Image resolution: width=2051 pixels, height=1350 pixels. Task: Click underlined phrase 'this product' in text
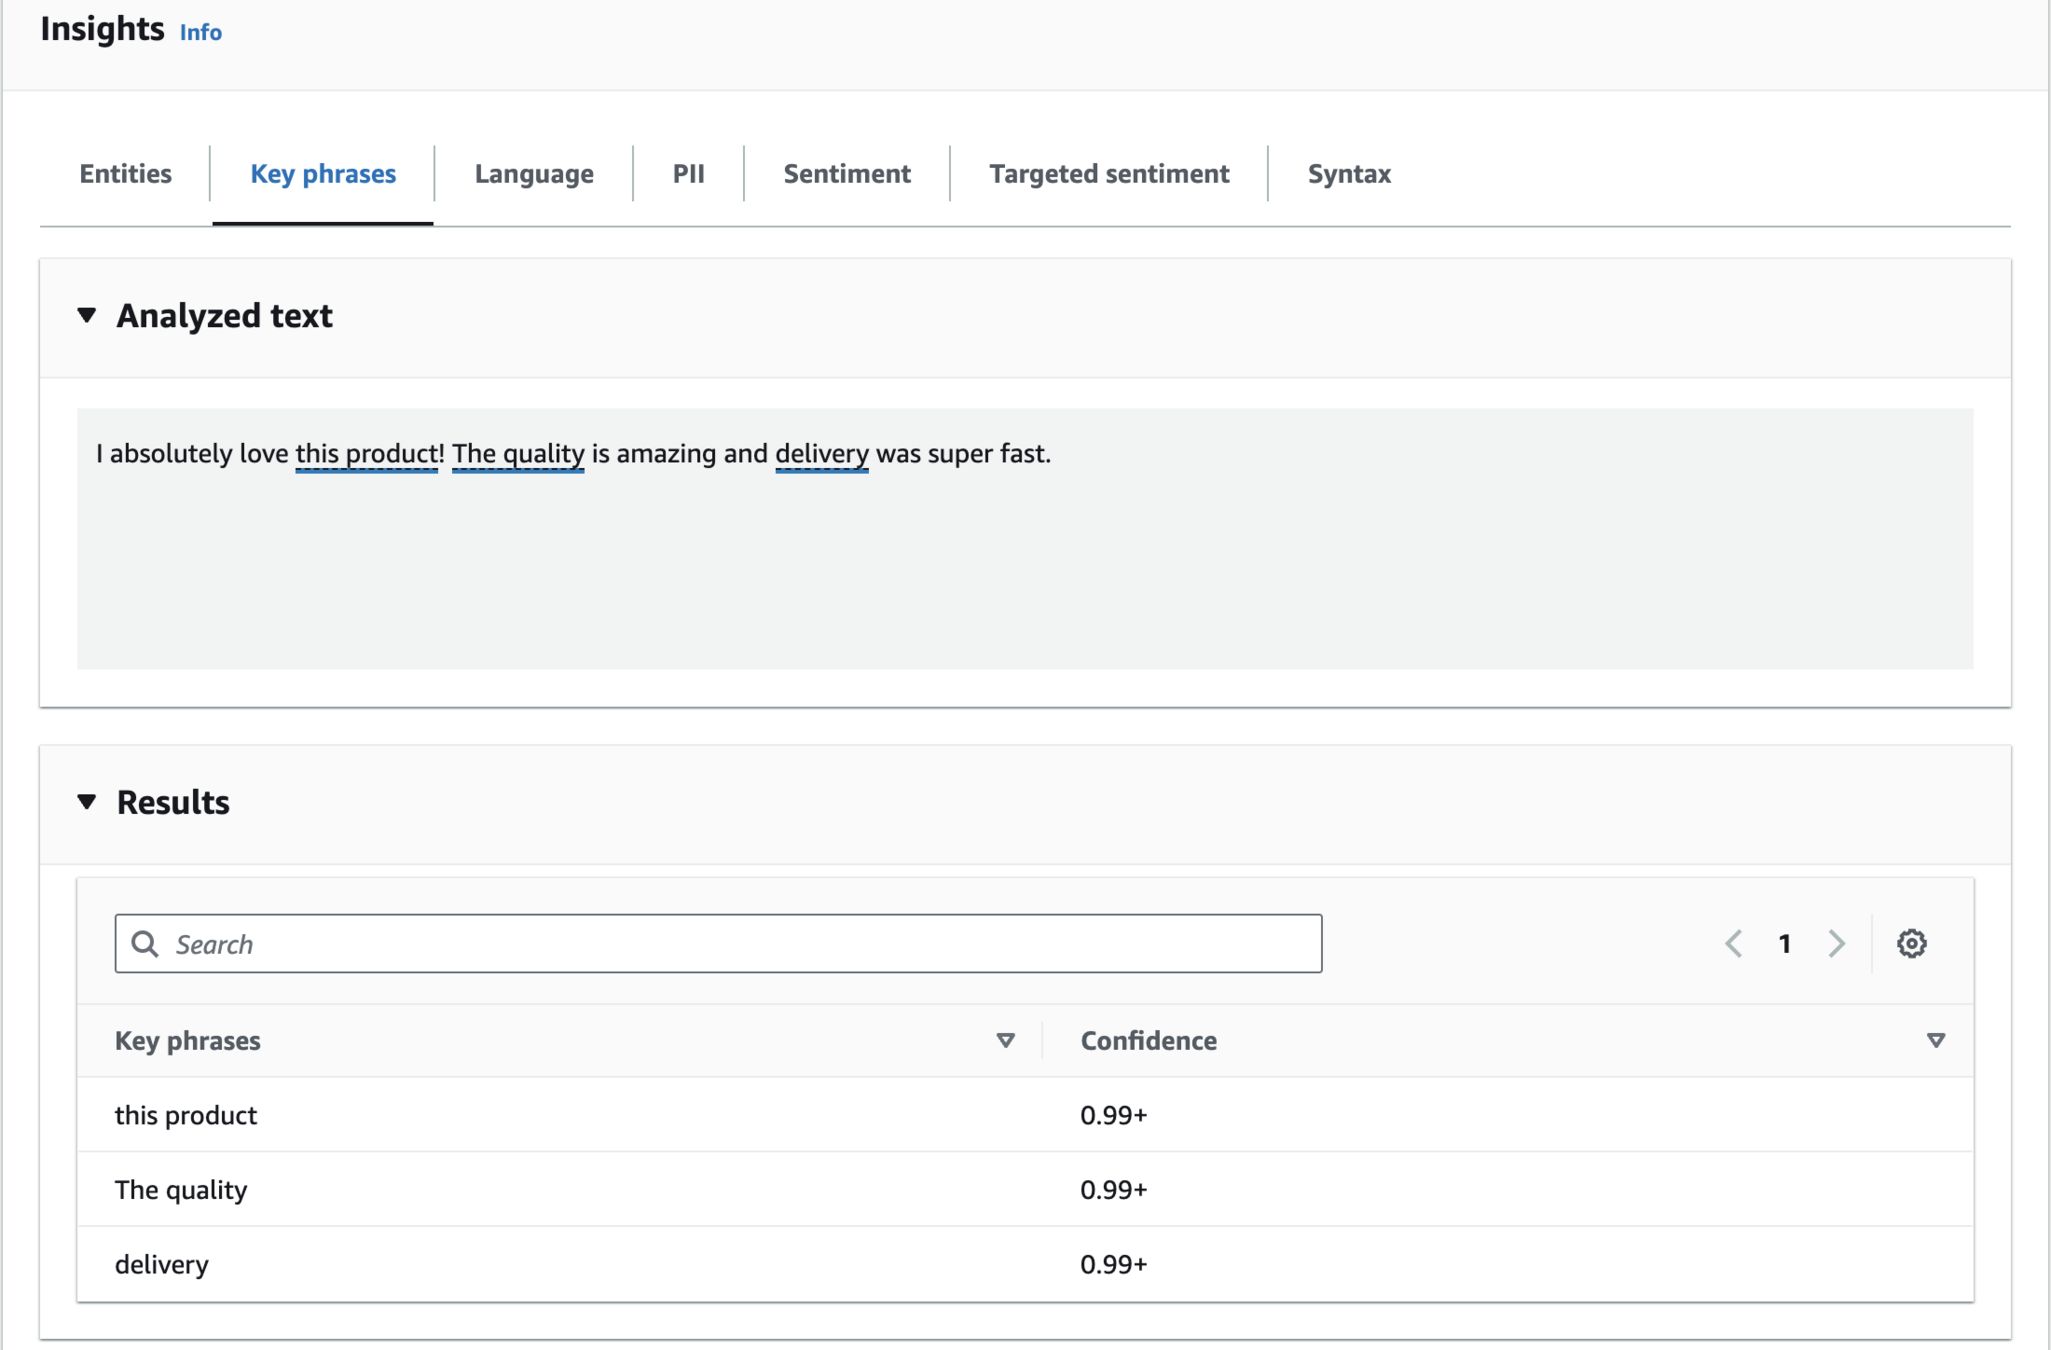point(366,454)
